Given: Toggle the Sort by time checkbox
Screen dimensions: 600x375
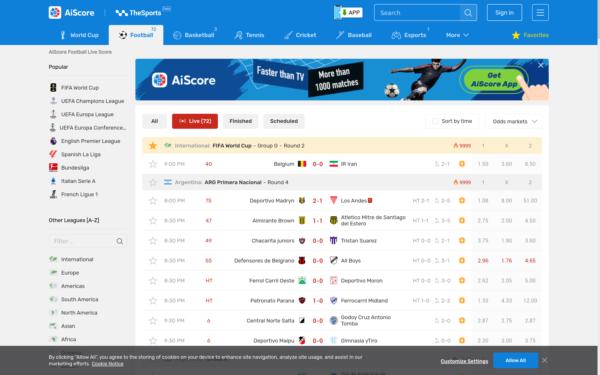Looking at the screenshot, I should 435,121.
